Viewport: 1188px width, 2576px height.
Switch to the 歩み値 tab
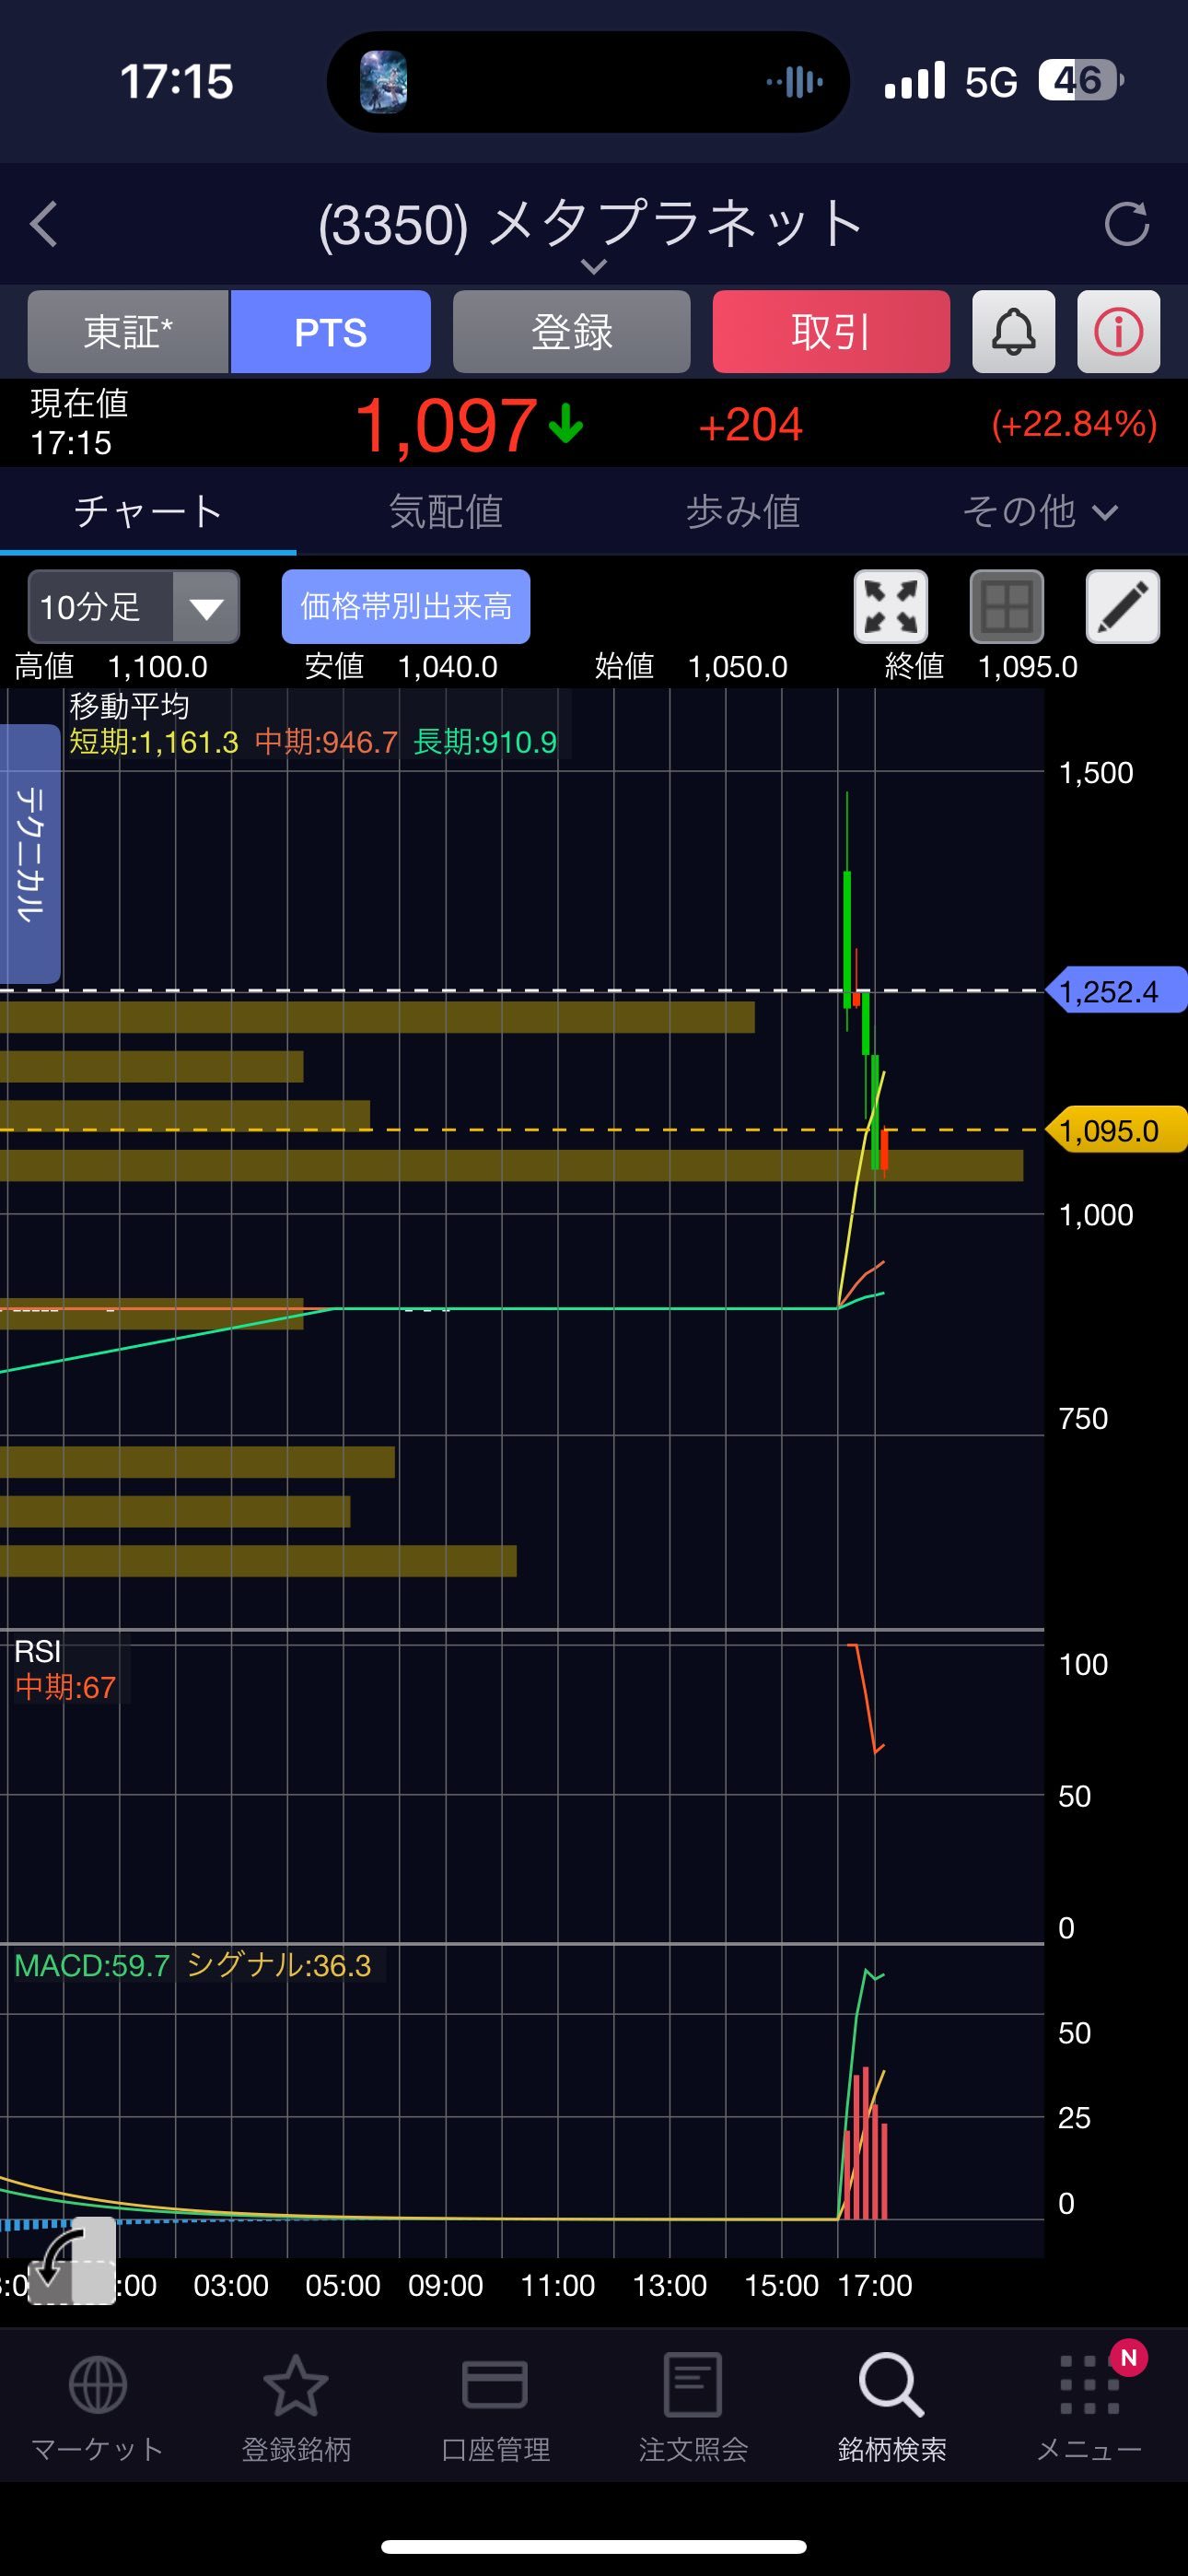[742, 512]
